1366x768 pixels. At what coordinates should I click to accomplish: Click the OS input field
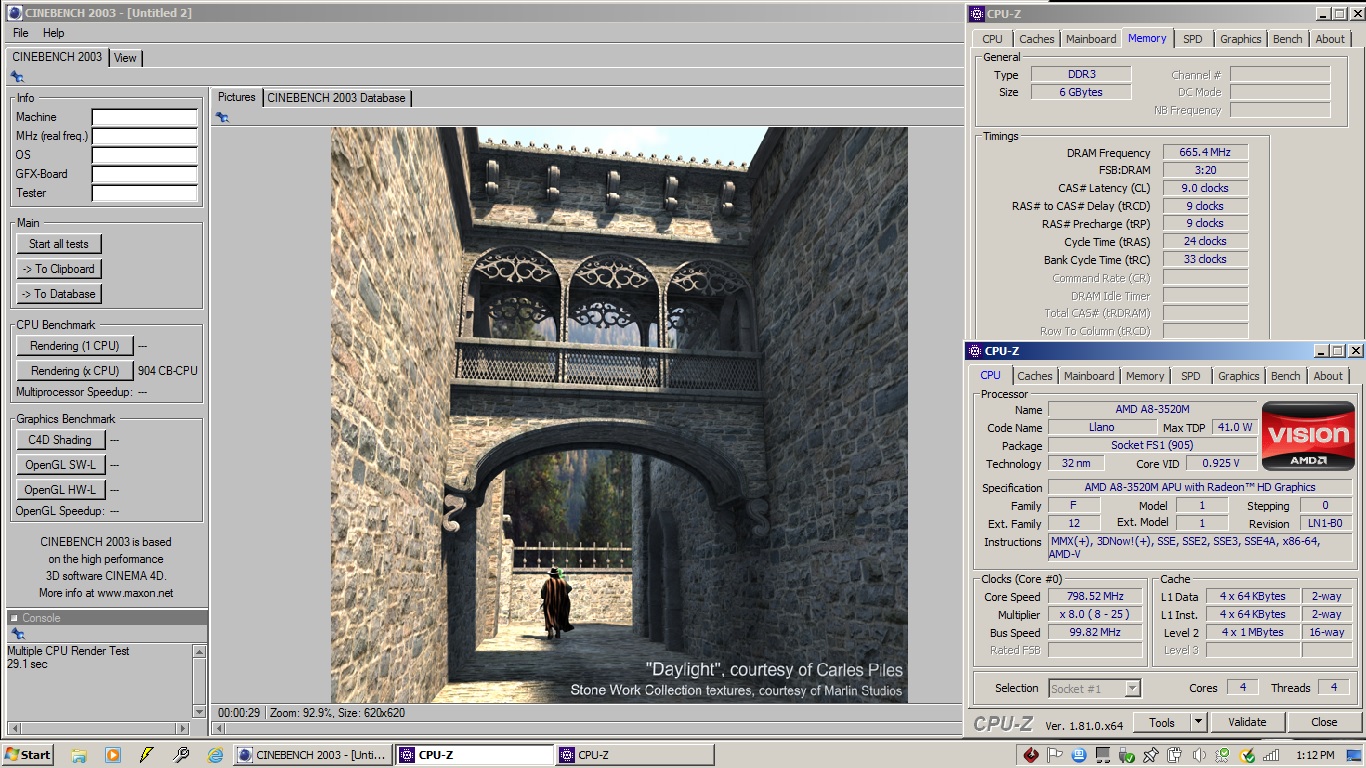pos(145,155)
